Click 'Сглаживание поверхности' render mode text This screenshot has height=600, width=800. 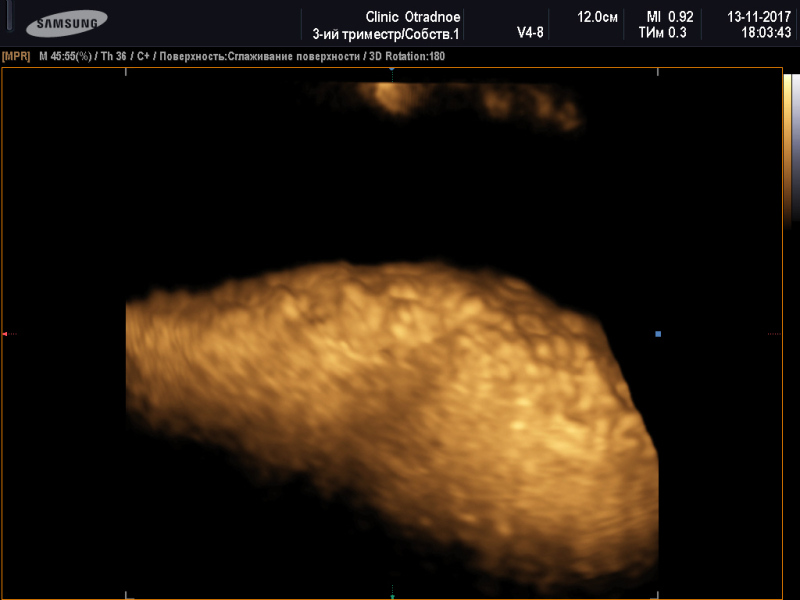293,57
